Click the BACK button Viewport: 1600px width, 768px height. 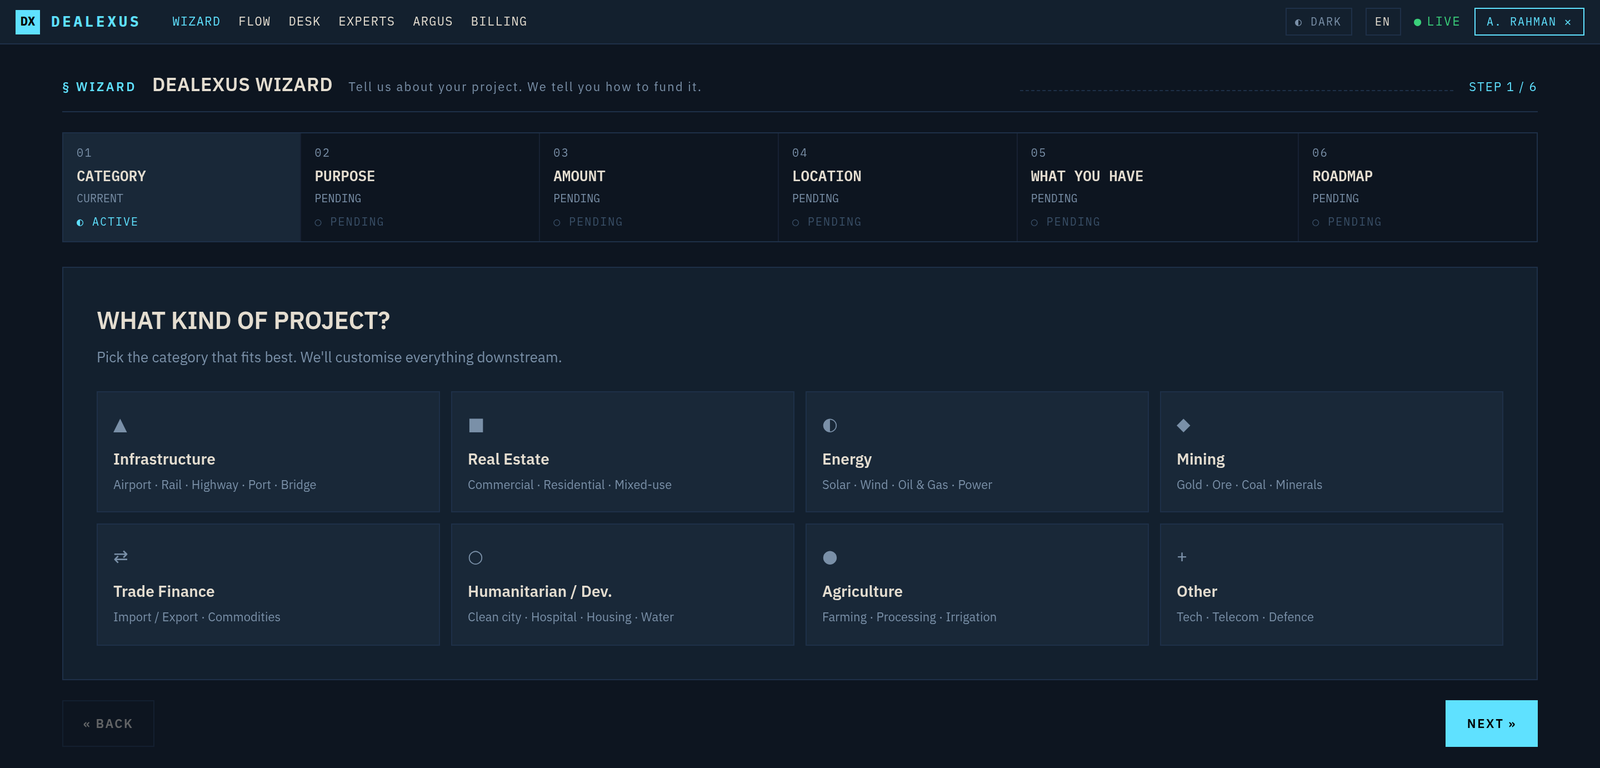point(108,724)
